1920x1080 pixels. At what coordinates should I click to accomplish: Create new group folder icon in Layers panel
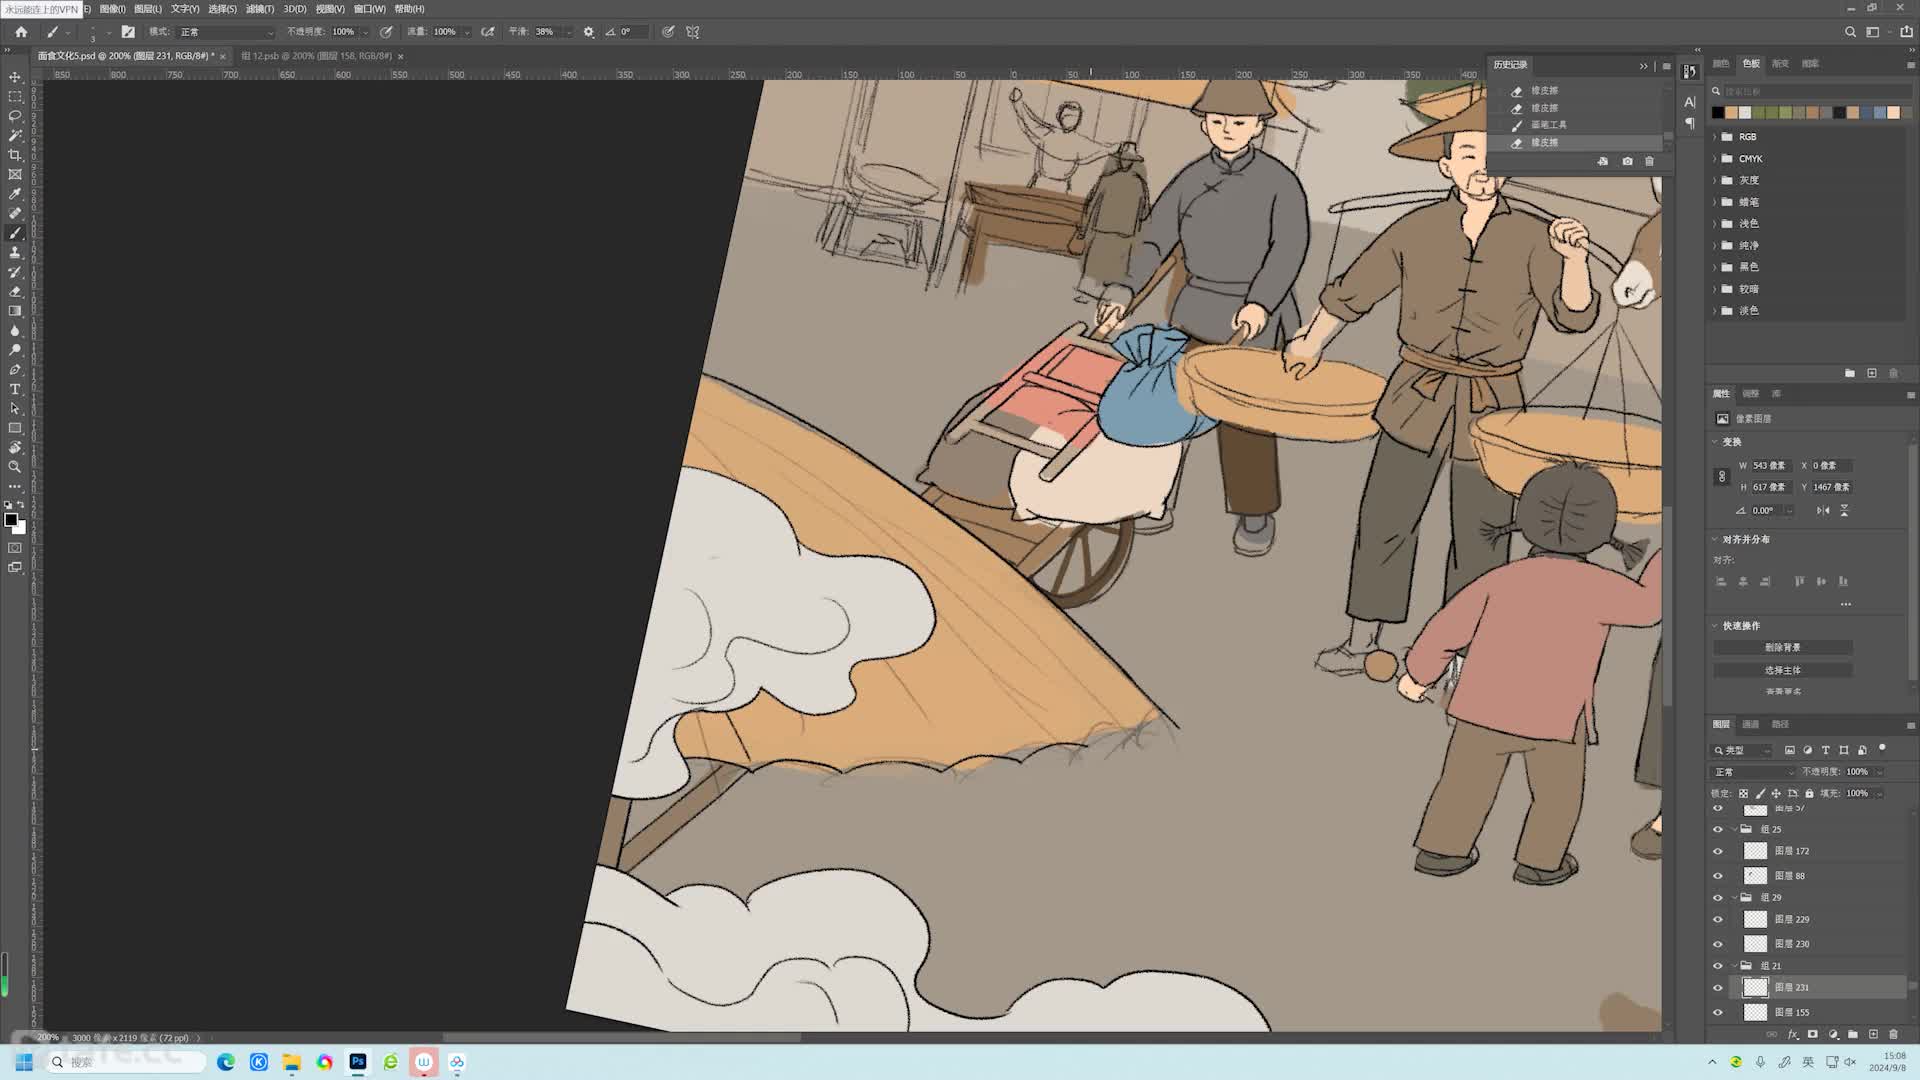(x=1853, y=1035)
